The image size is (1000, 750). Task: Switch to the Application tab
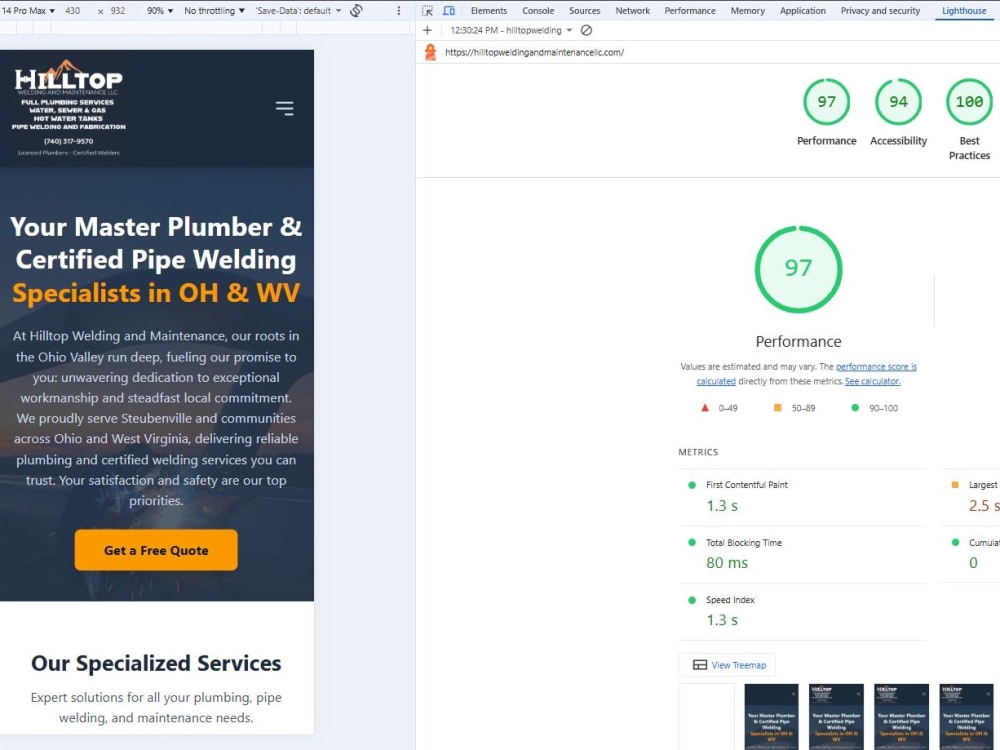click(x=802, y=11)
